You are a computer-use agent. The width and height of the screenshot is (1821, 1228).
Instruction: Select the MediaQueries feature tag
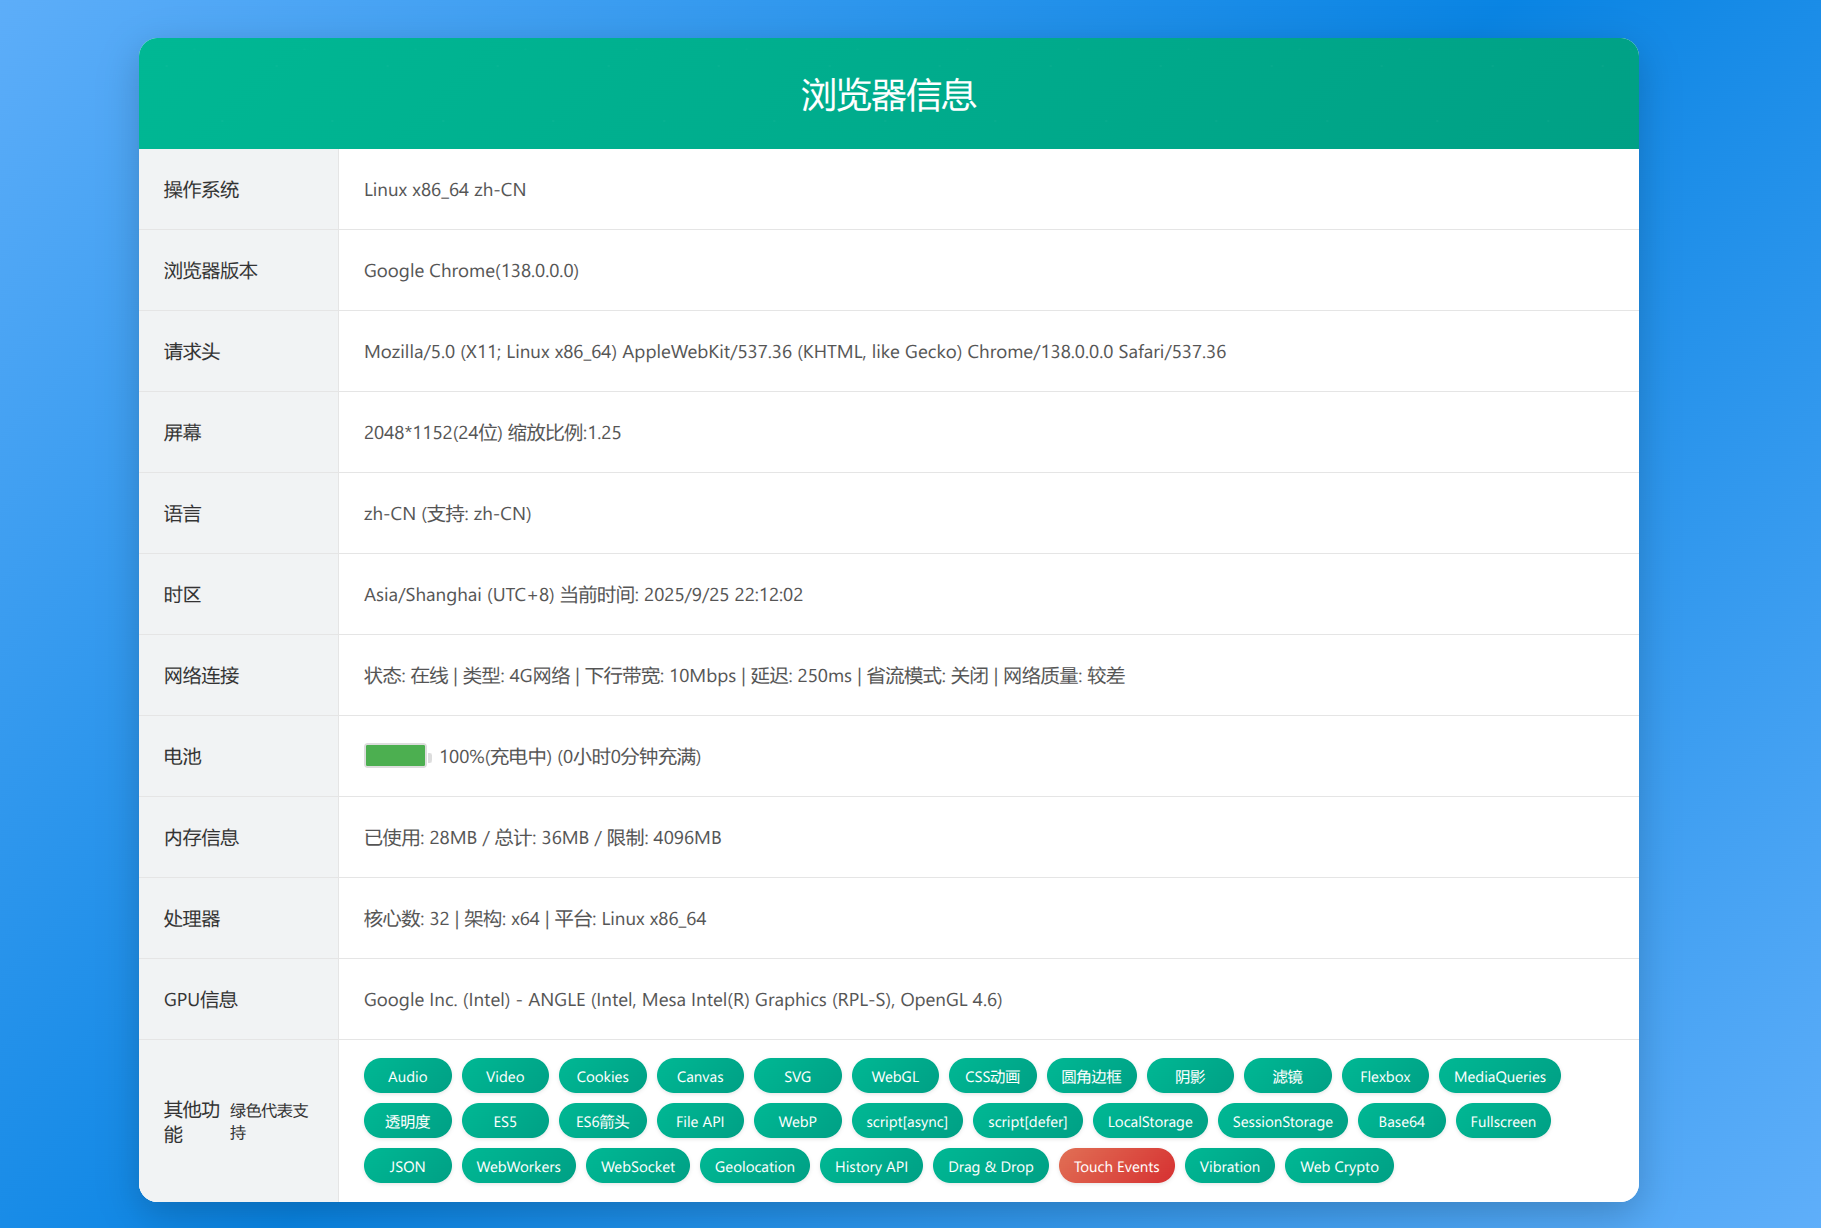pyautogui.click(x=1499, y=1076)
